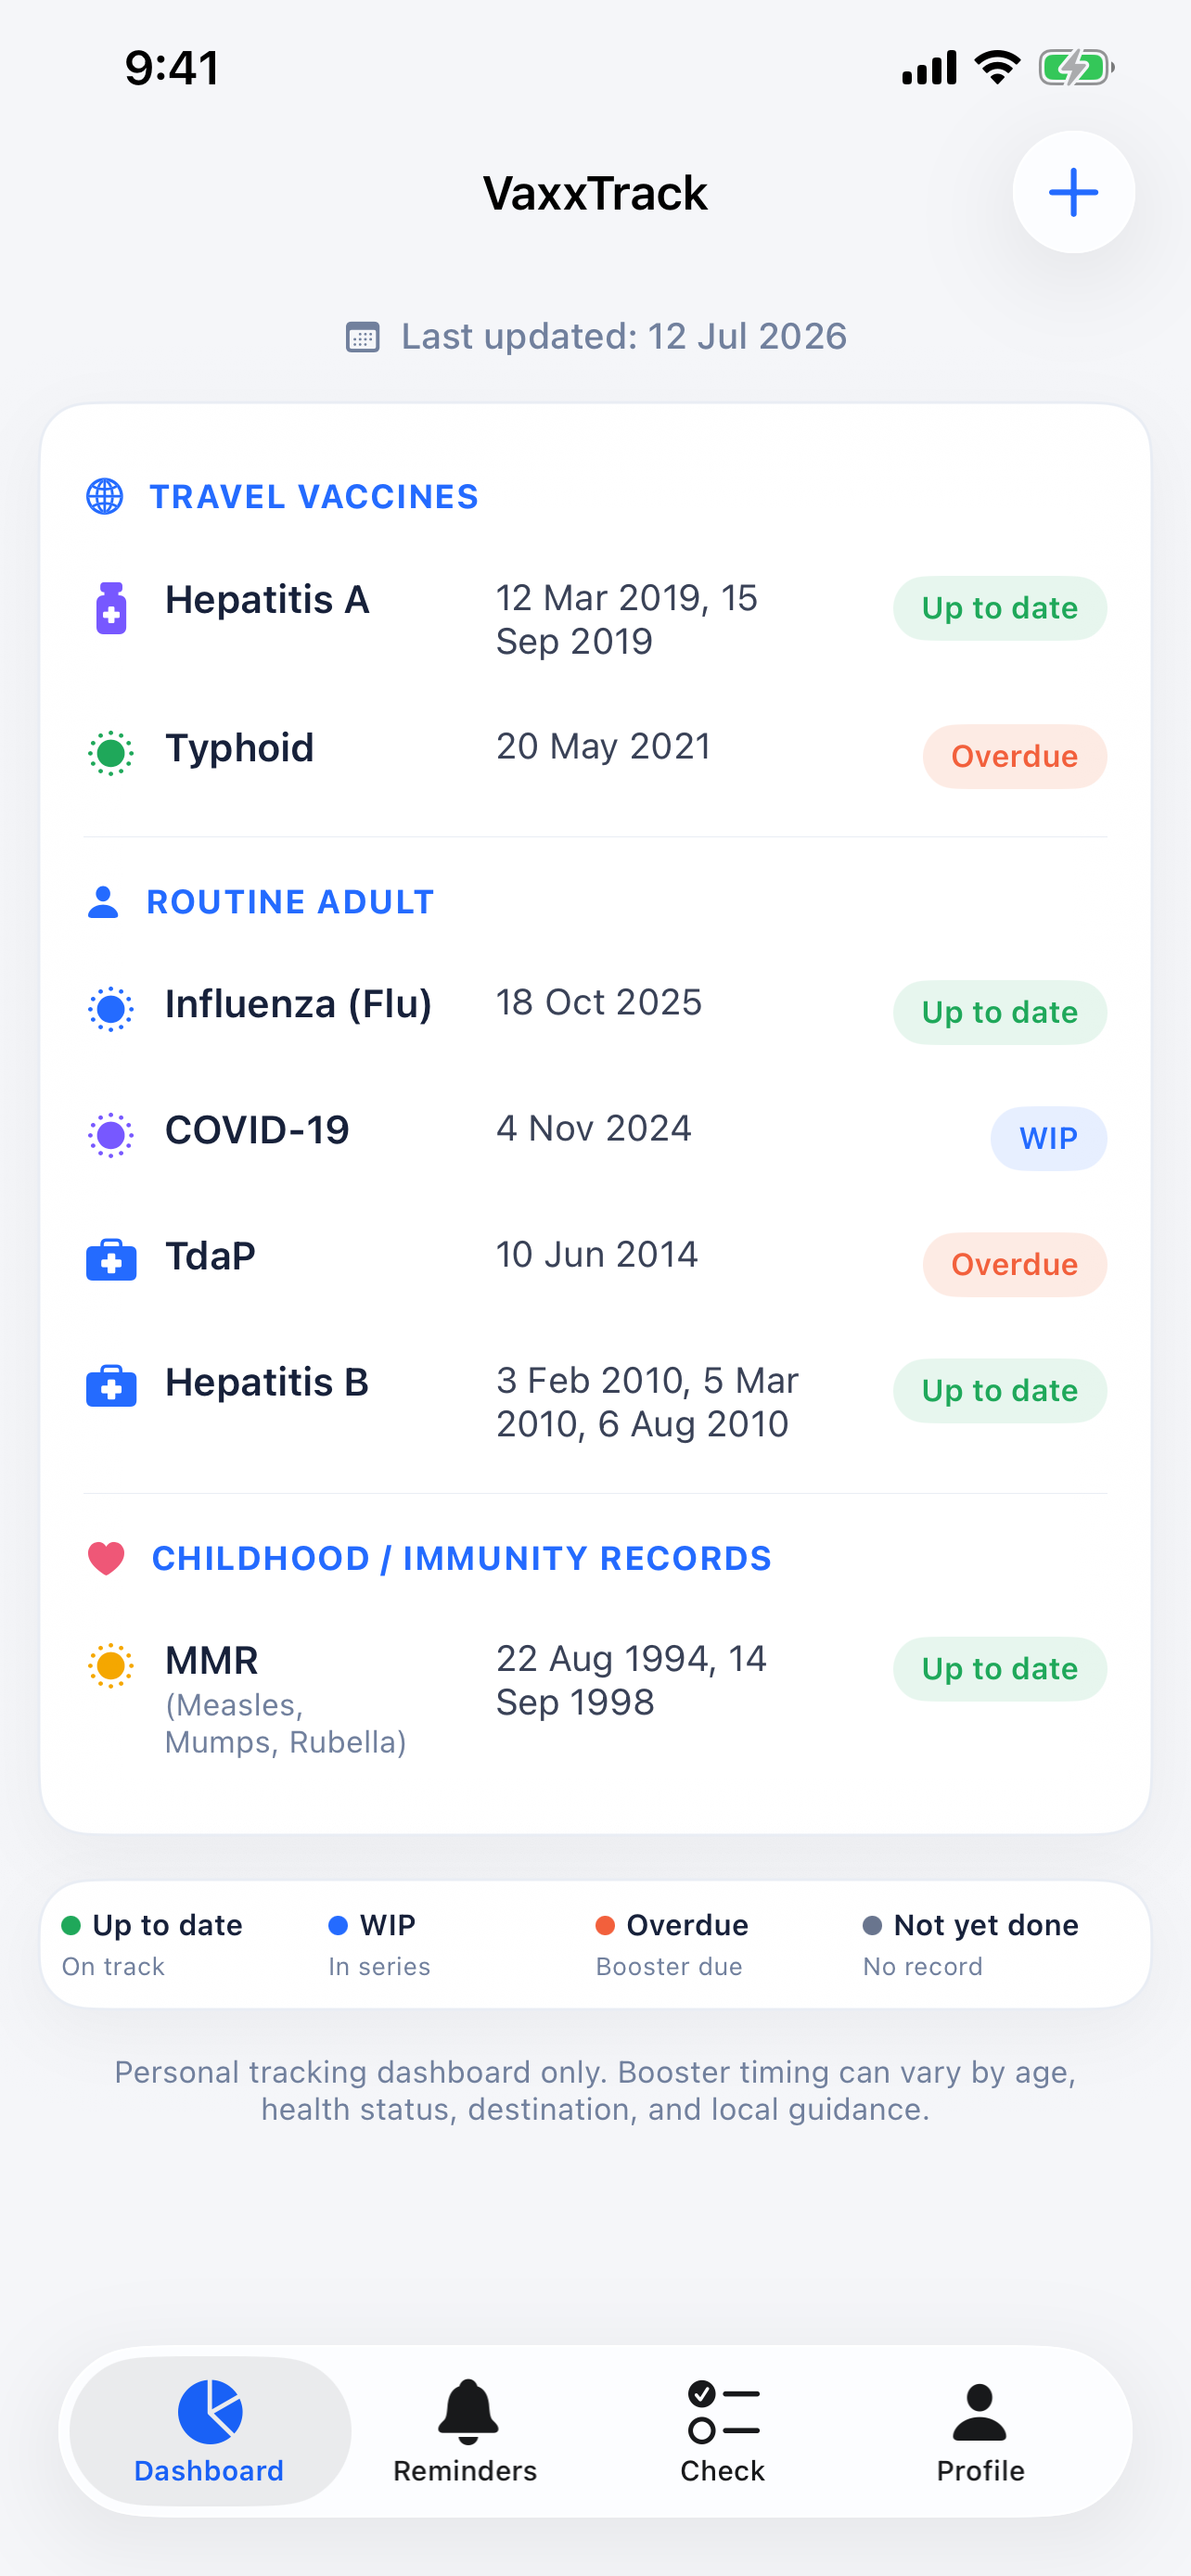Click the orange MMR sun icon
1191x2576 pixels.
point(111,1665)
